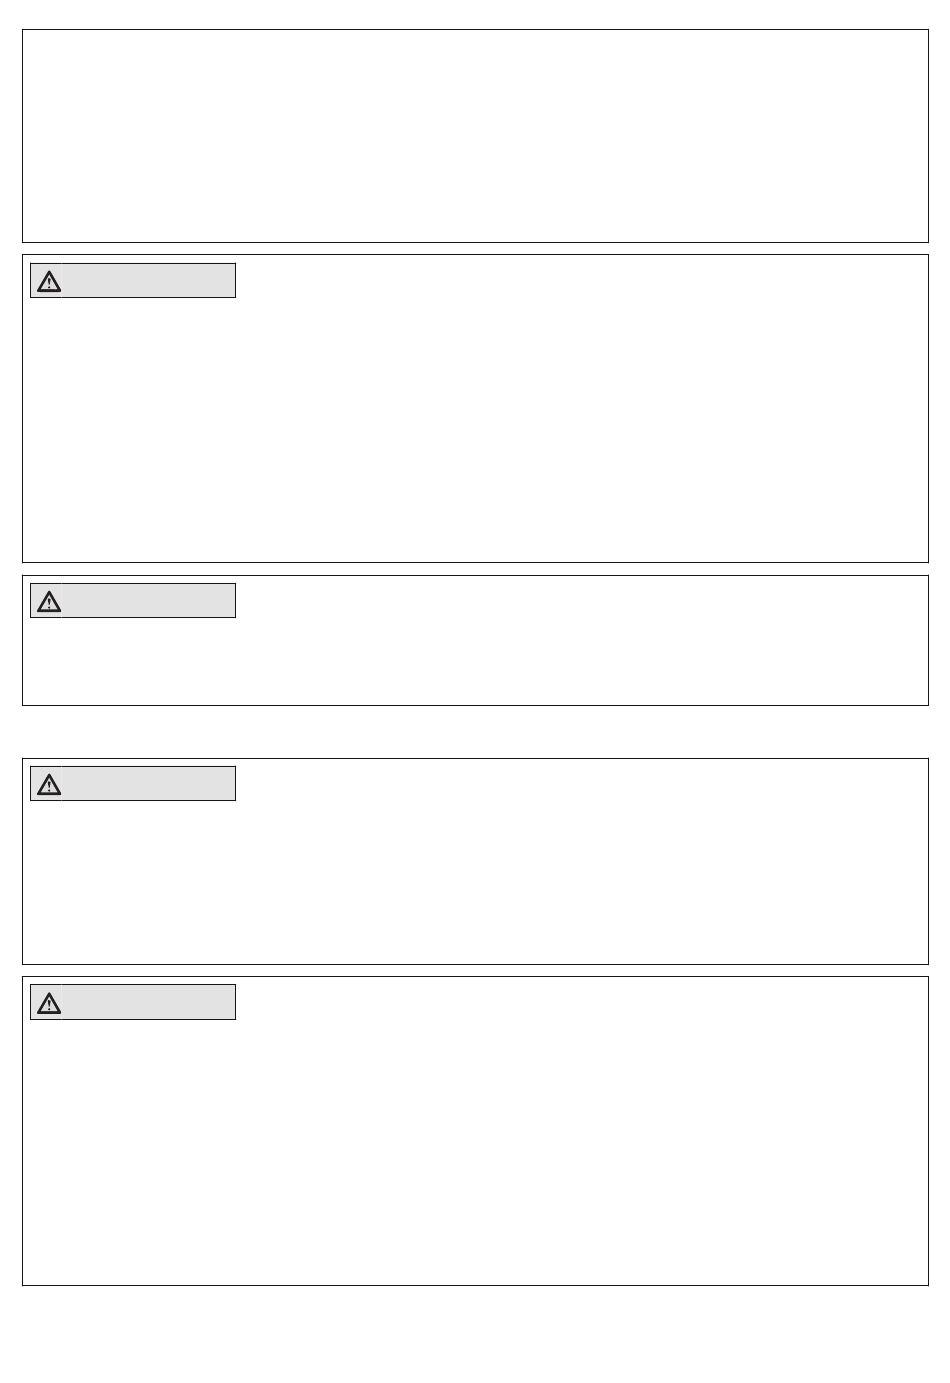The height and width of the screenshot is (1383, 950).
Task: Click inside the topmost panel without a warning icon
Action: click(475, 136)
